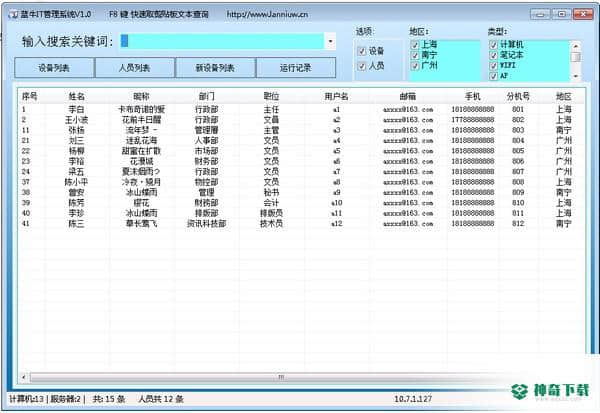The image size is (600, 413).
Task: Click the position cell 主任
Action: click(x=271, y=109)
